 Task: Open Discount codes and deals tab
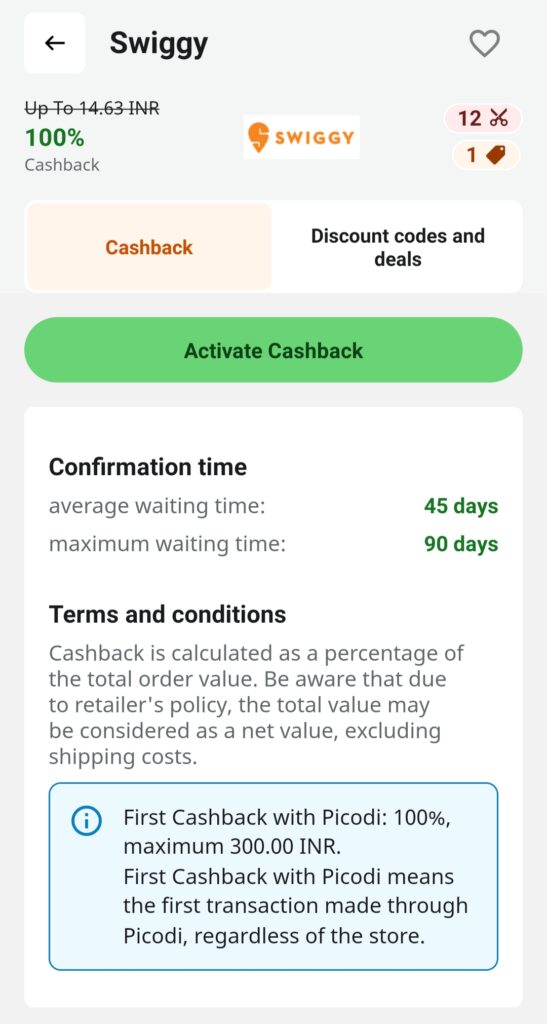tap(398, 247)
